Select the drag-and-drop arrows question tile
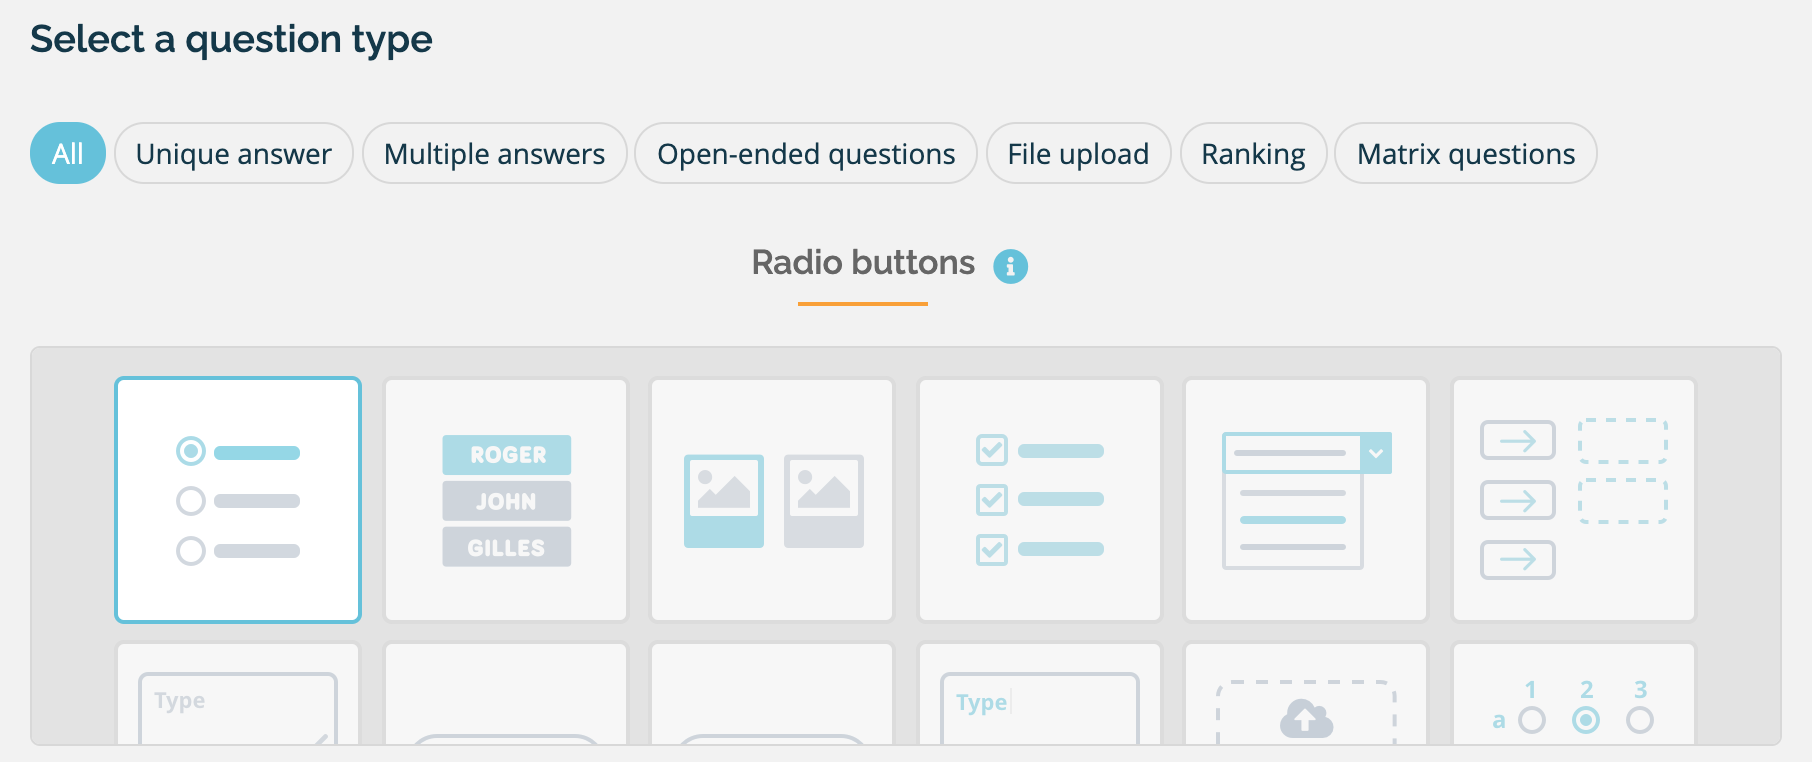Viewport: 1812px width, 762px height. coord(1574,500)
